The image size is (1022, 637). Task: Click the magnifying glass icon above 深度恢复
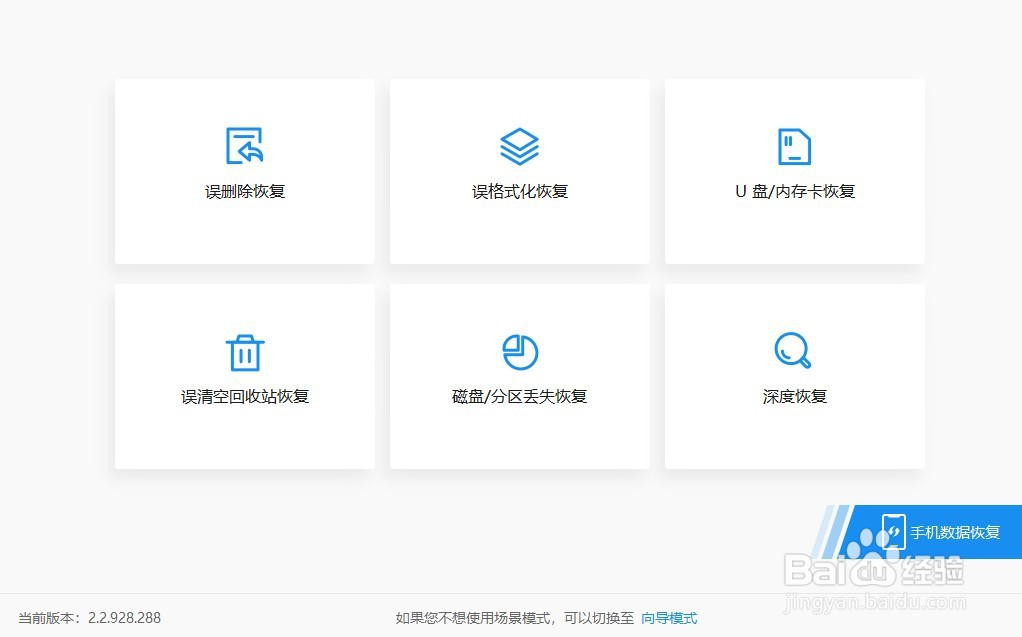coord(793,351)
